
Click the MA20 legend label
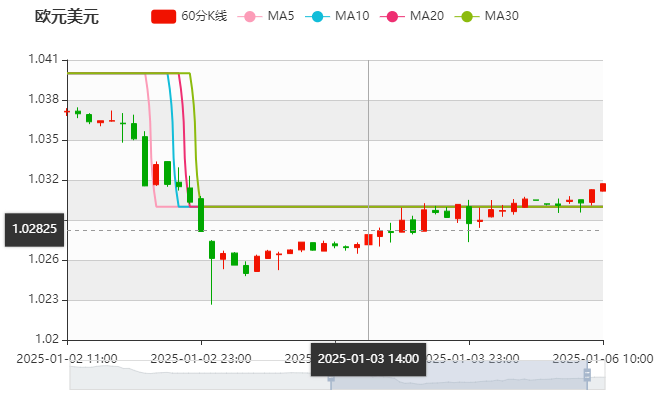pyautogui.click(x=426, y=16)
